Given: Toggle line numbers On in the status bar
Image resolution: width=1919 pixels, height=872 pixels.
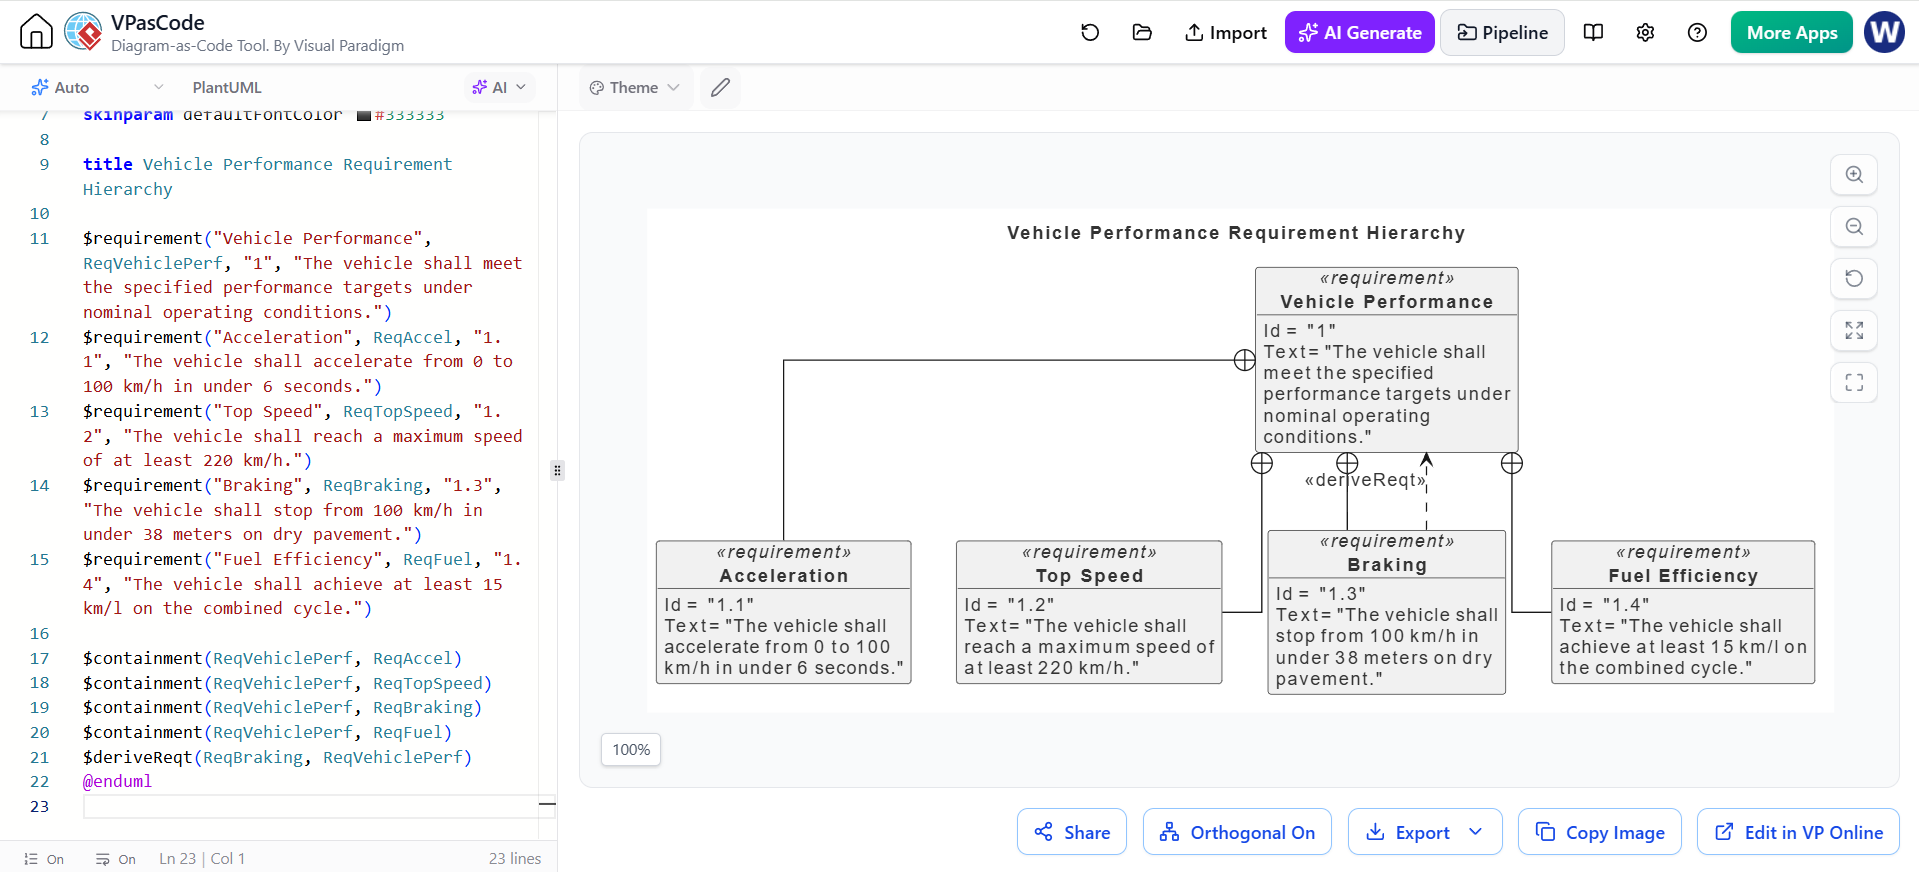Looking at the screenshot, I should [44, 859].
